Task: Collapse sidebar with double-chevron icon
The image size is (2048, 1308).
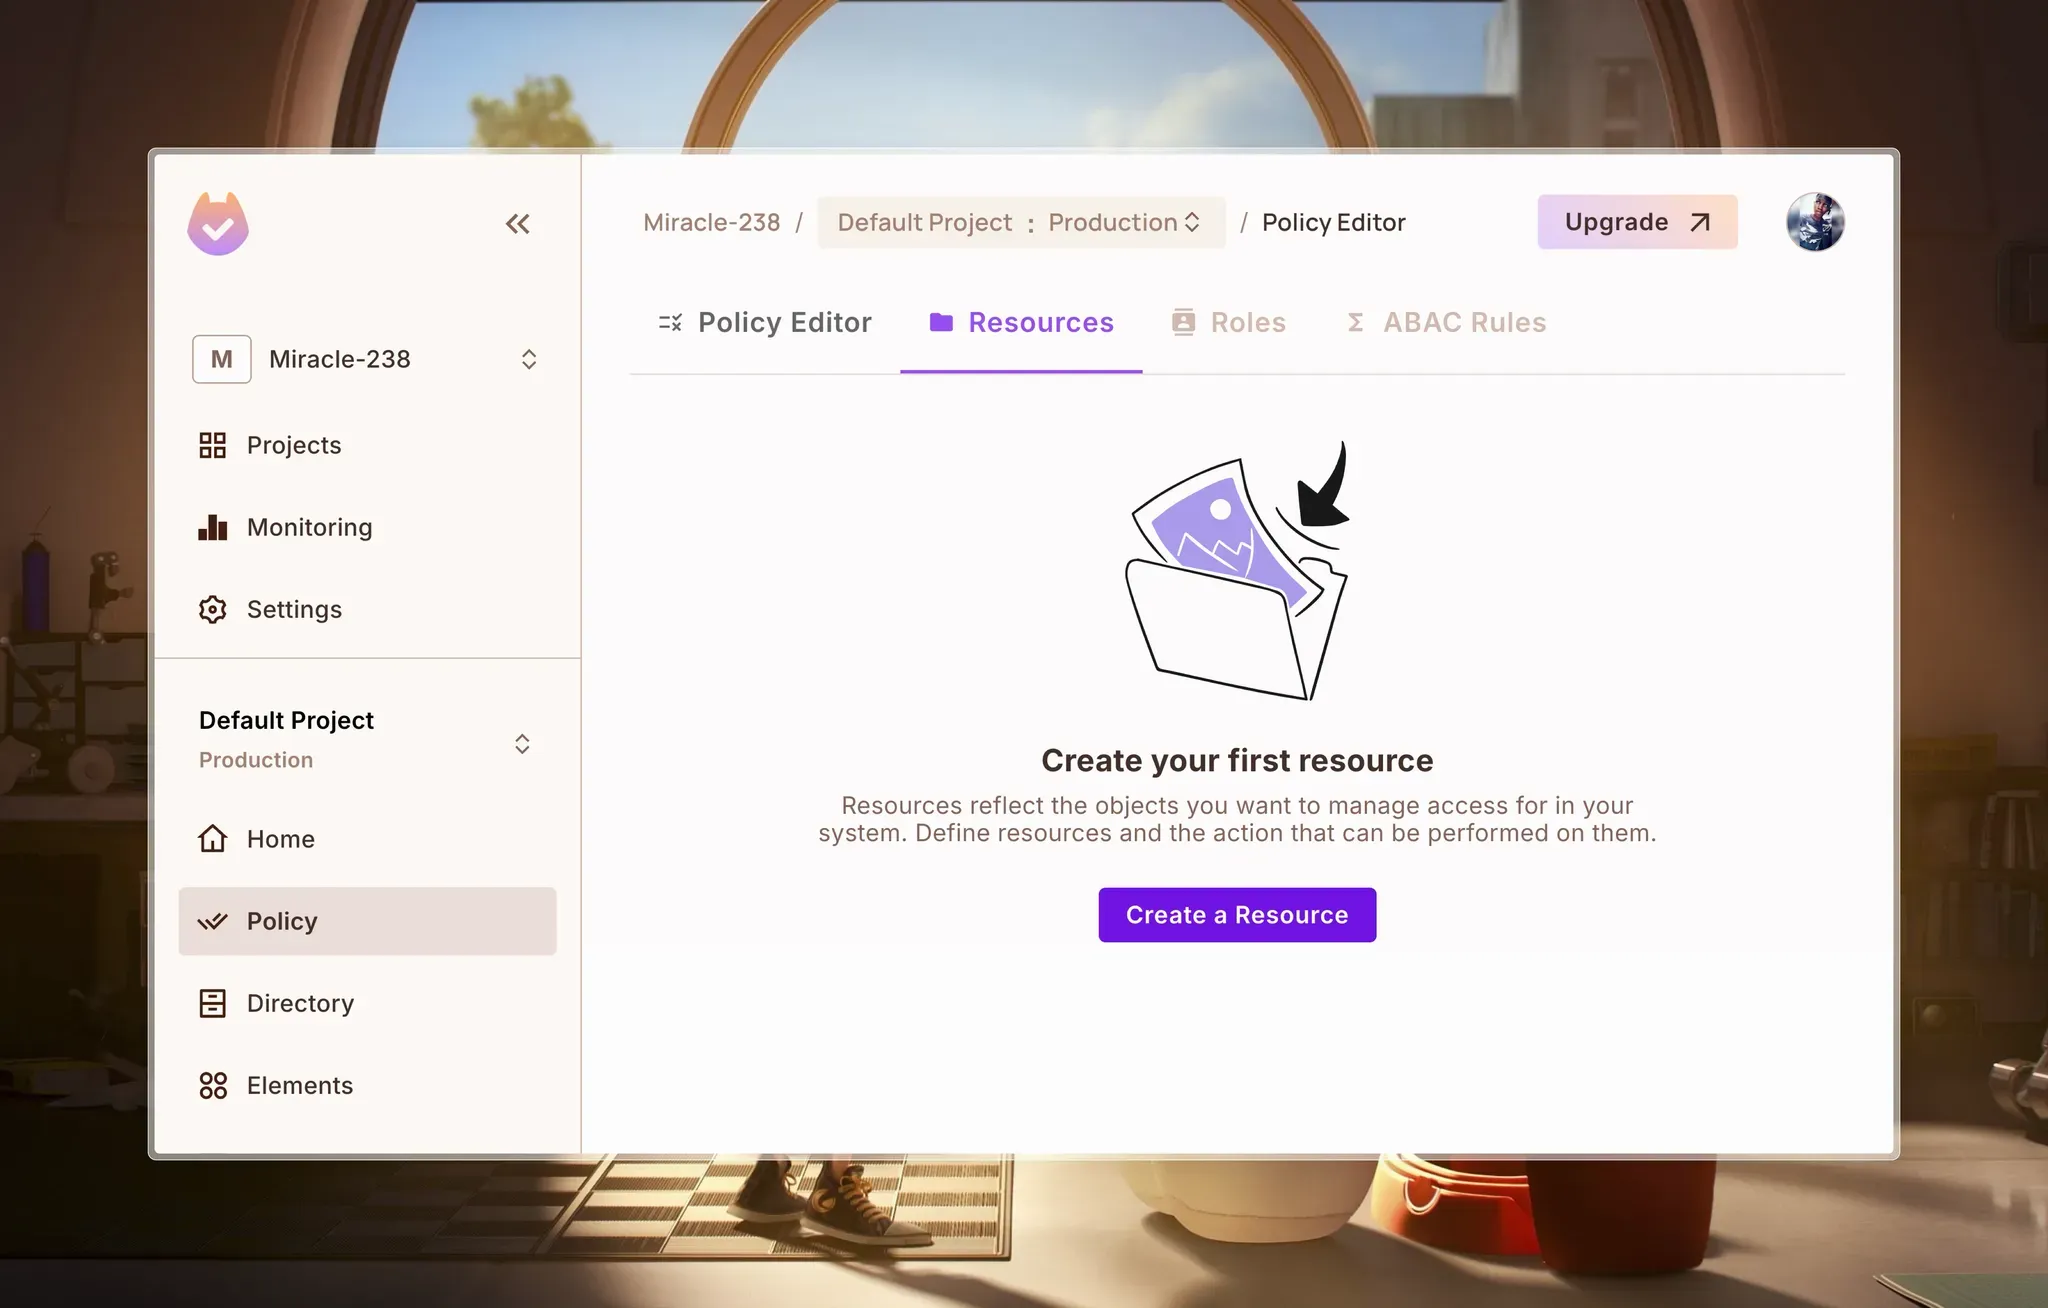Action: (517, 224)
